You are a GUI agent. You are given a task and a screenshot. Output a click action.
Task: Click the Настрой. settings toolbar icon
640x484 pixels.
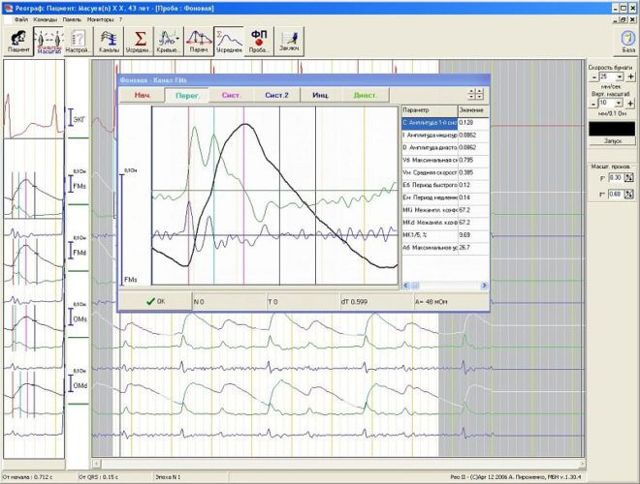coord(77,39)
